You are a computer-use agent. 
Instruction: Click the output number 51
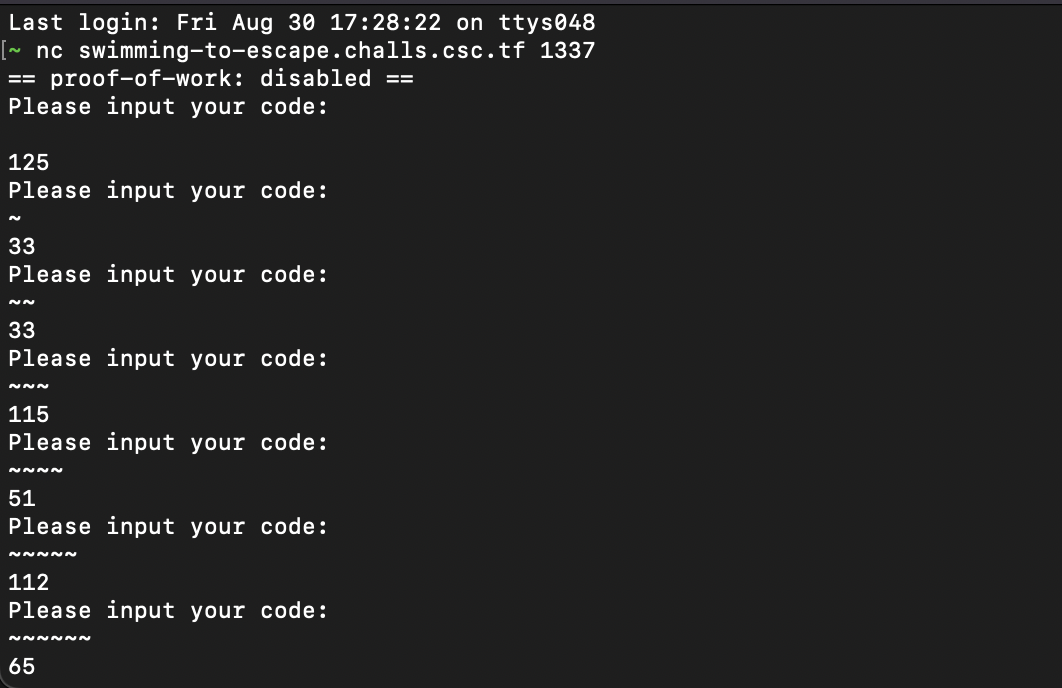(x=22, y=499)
